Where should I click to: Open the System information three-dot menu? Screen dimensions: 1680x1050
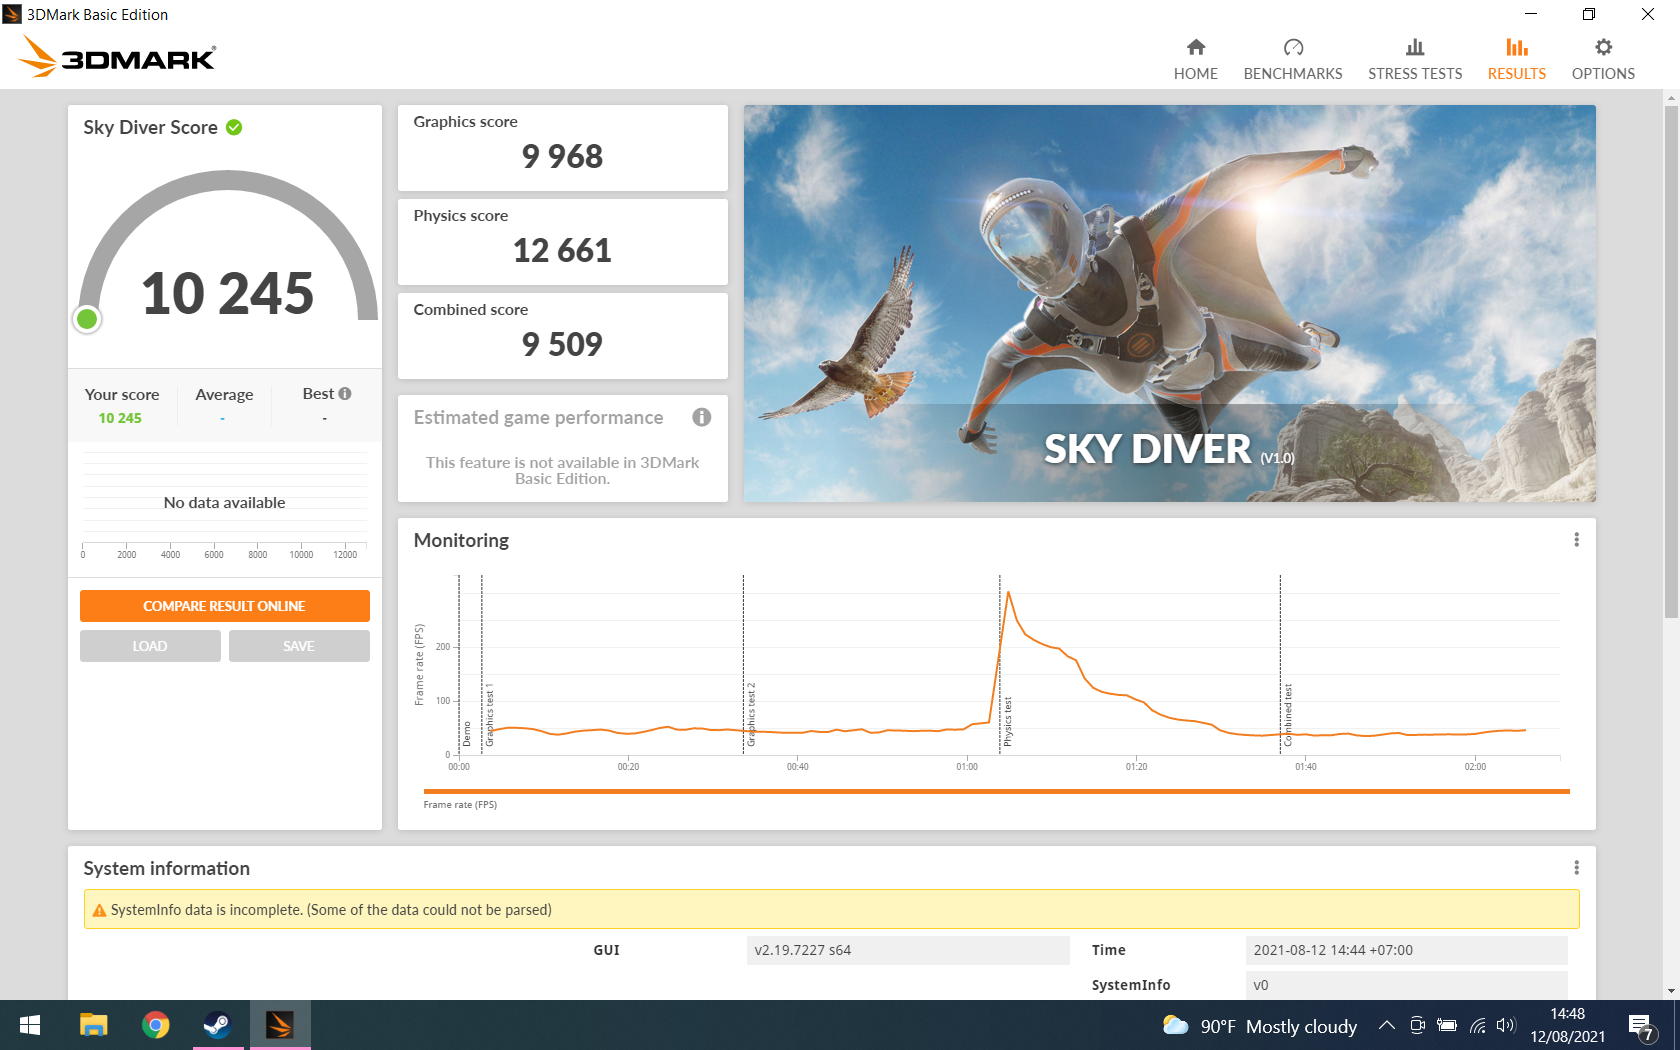(x=1576, y=868)
